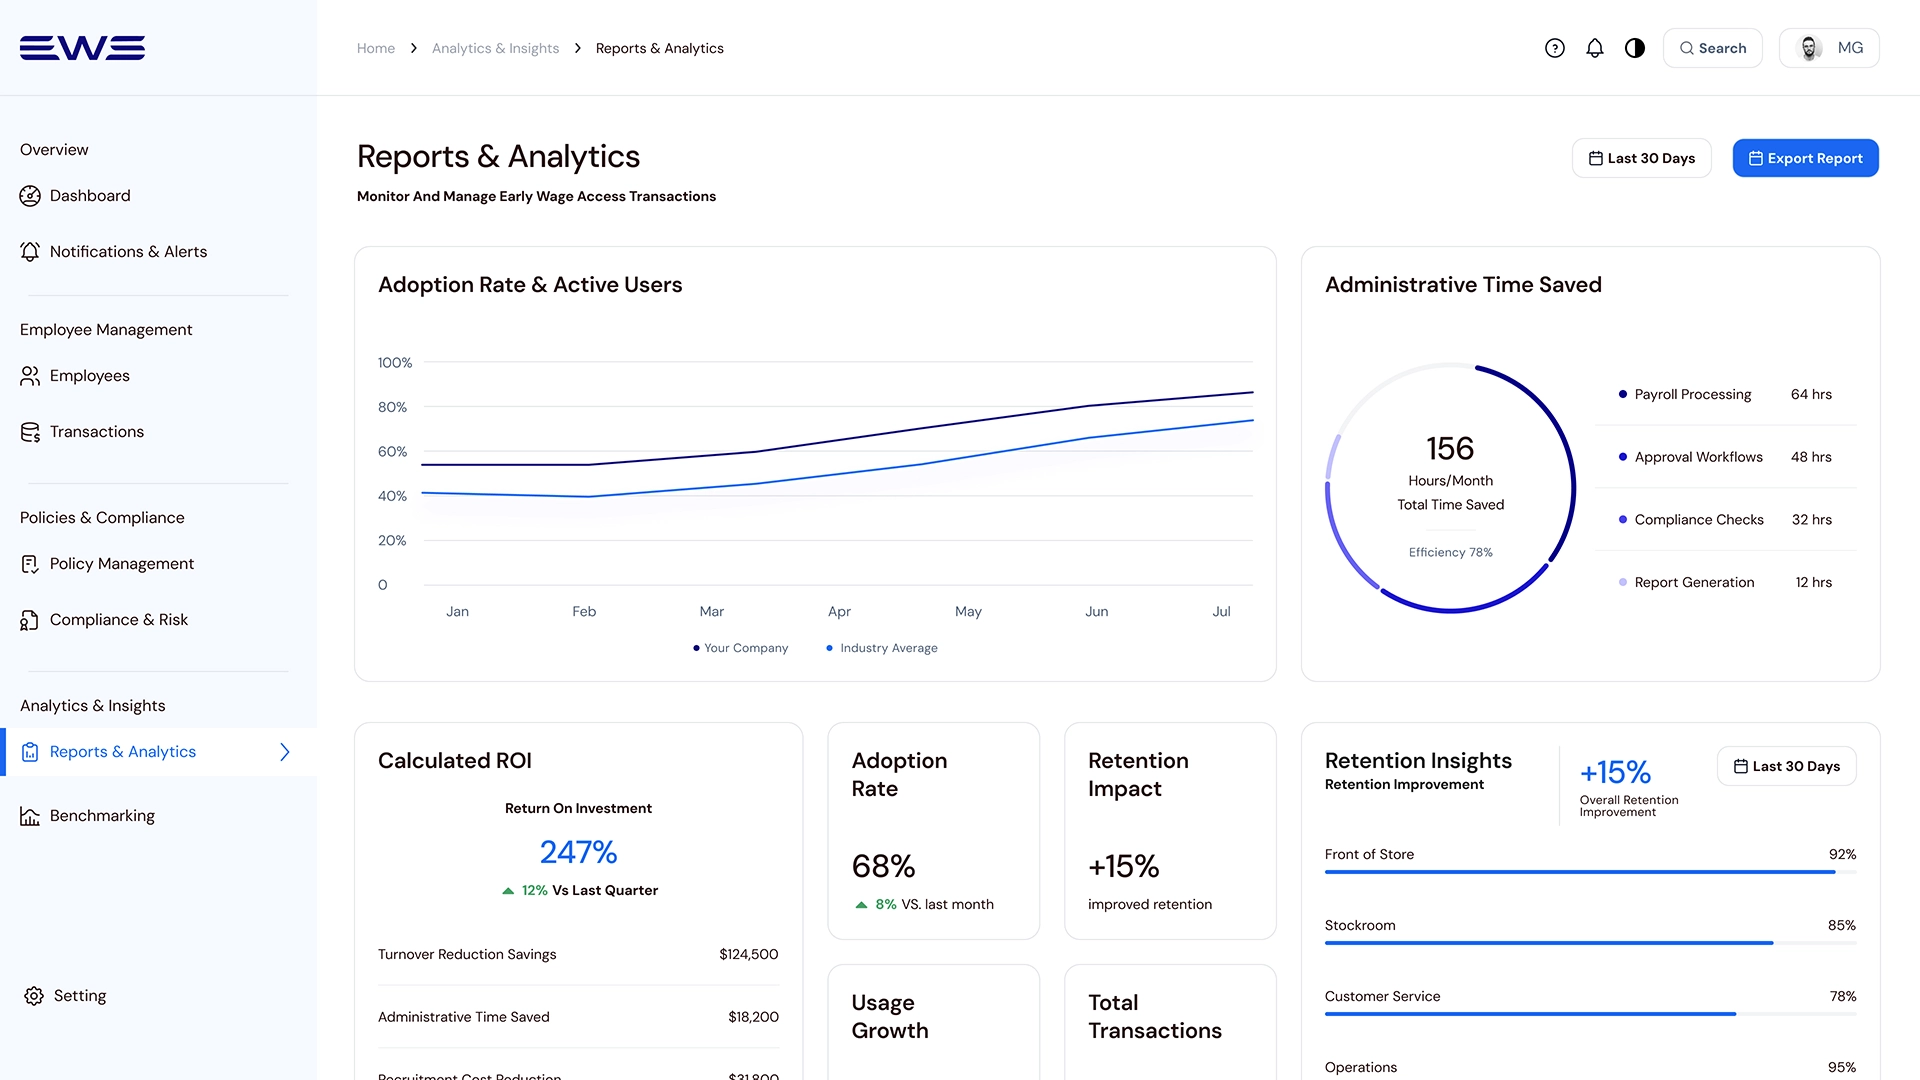Open Notifications & Alerts in sidebar
Image resolution: width=1920 pixels, height=1080 pixels.
[x=128, y=252]
